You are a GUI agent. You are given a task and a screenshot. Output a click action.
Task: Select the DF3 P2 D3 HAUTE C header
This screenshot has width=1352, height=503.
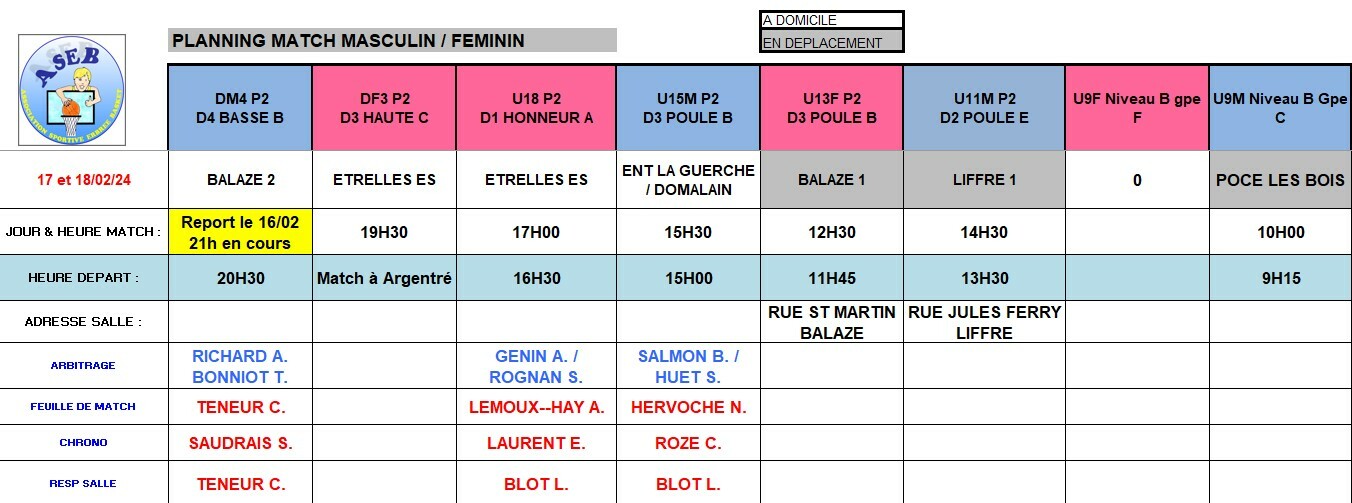pyautogui.click(x=384, y=108)
